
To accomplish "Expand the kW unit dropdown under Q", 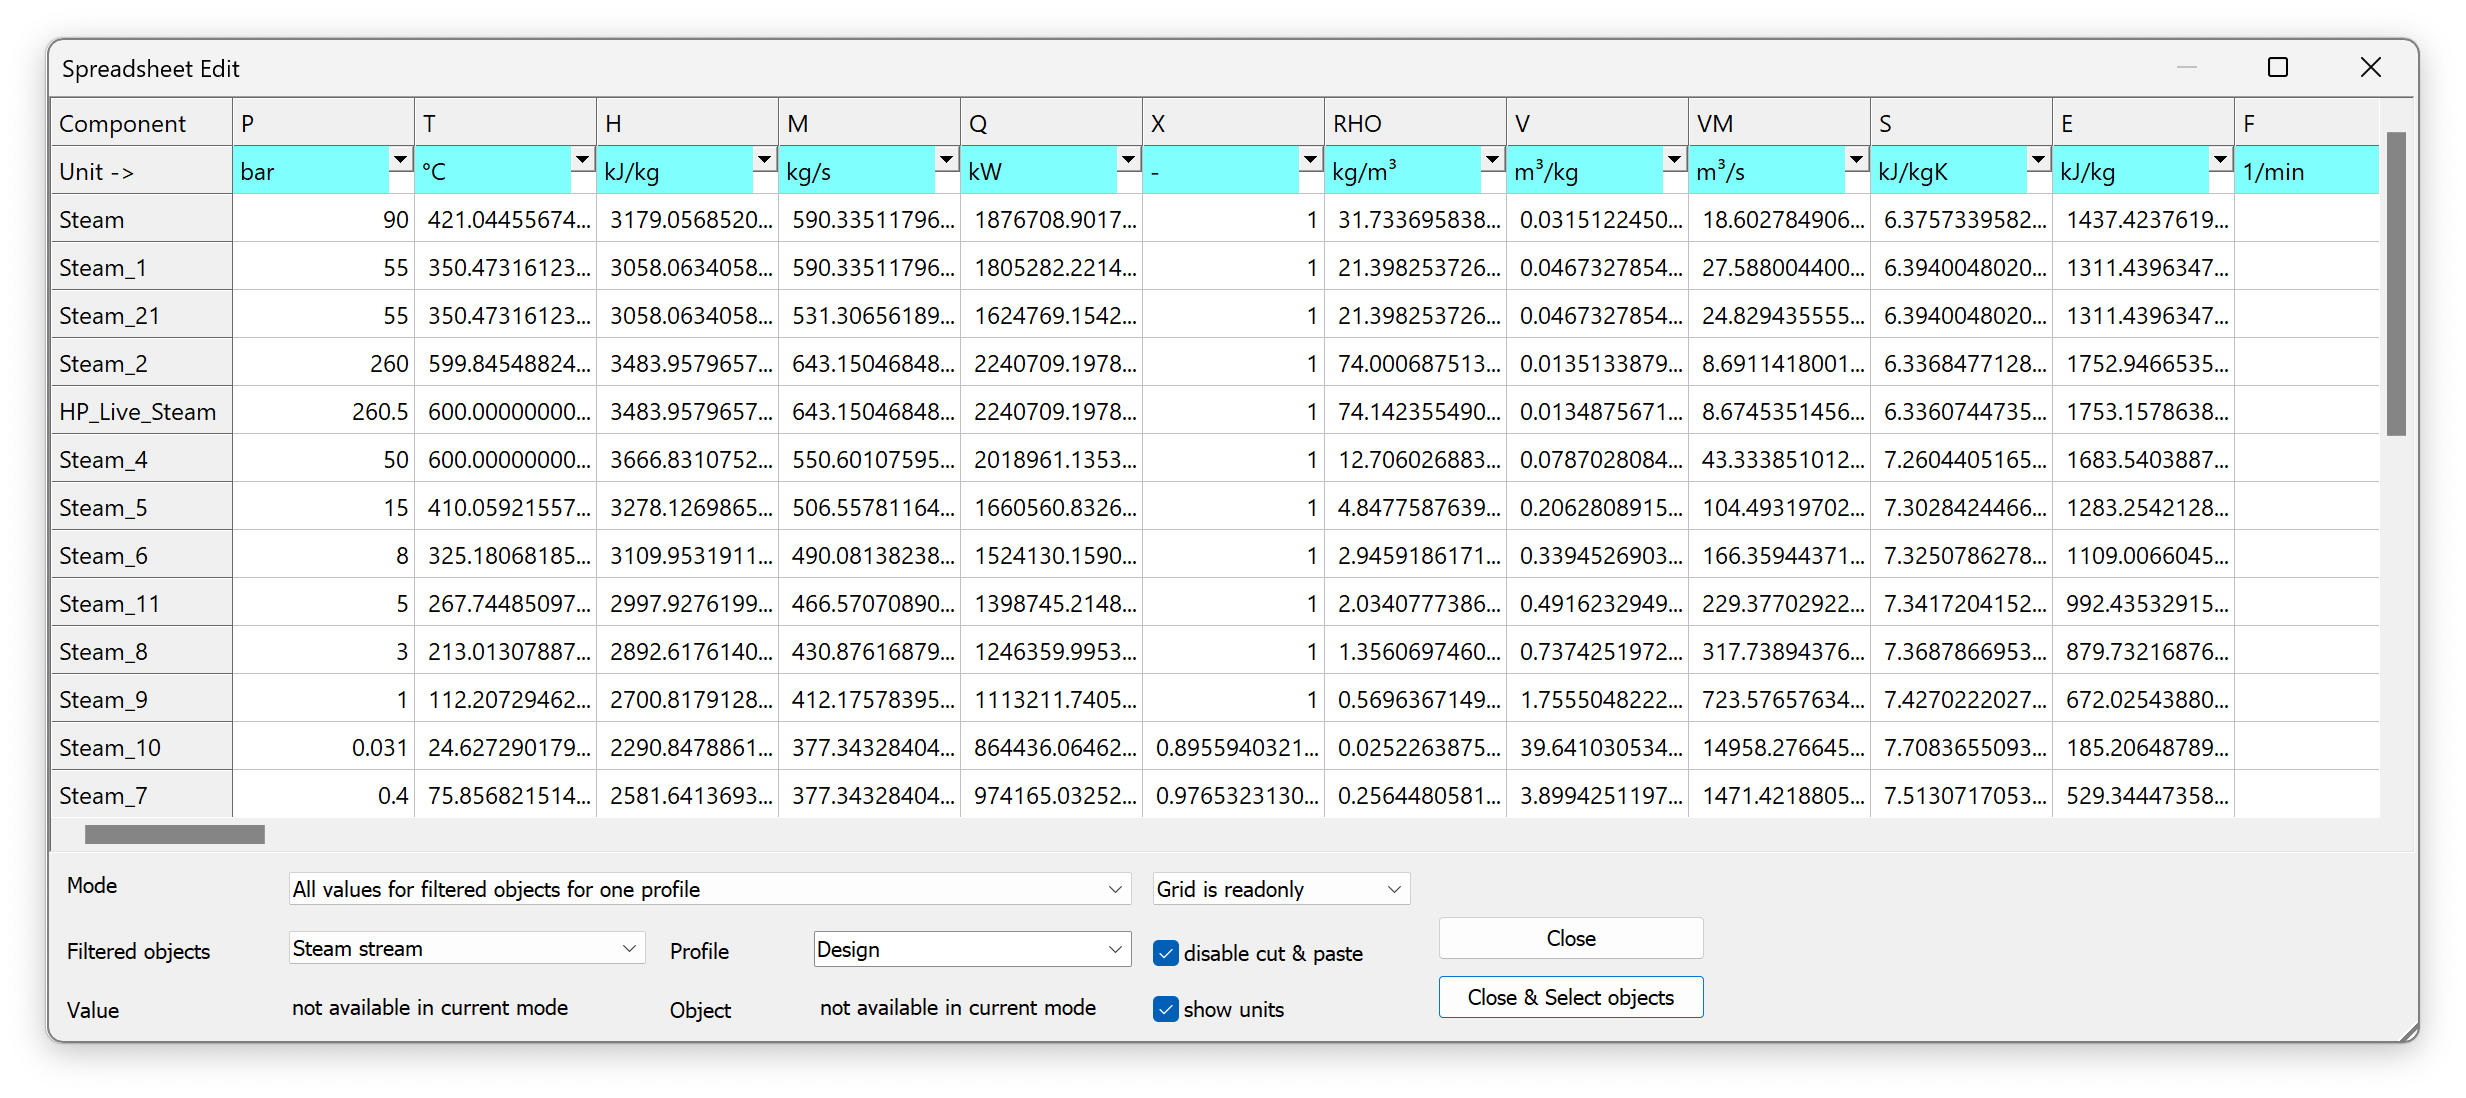I will pos(1128,160).
